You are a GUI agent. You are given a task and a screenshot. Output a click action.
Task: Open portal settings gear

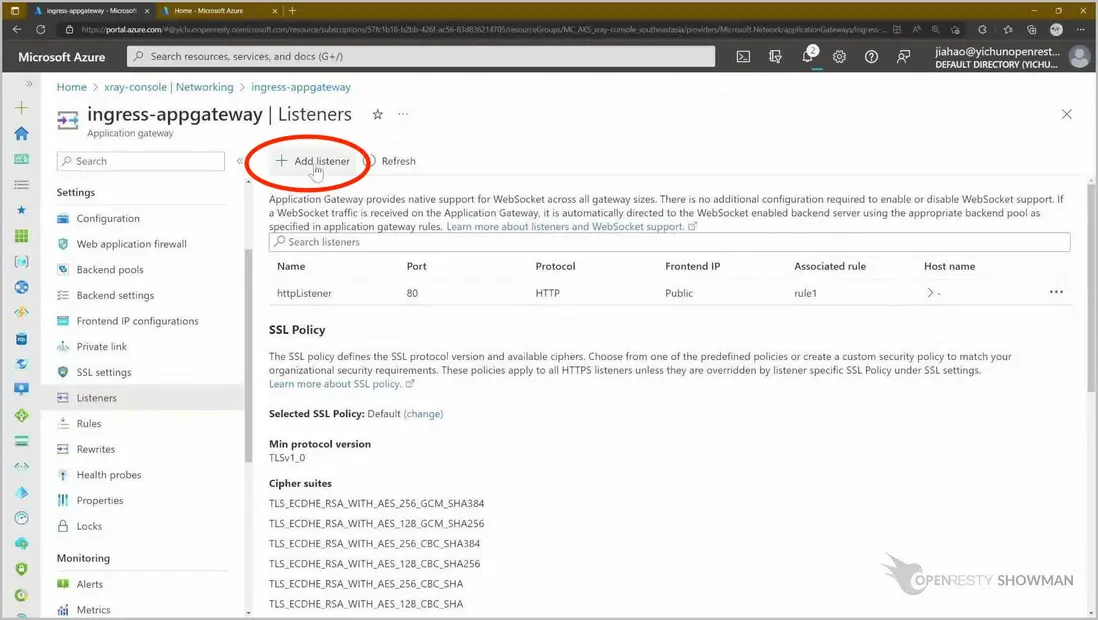tap(839, 57)
